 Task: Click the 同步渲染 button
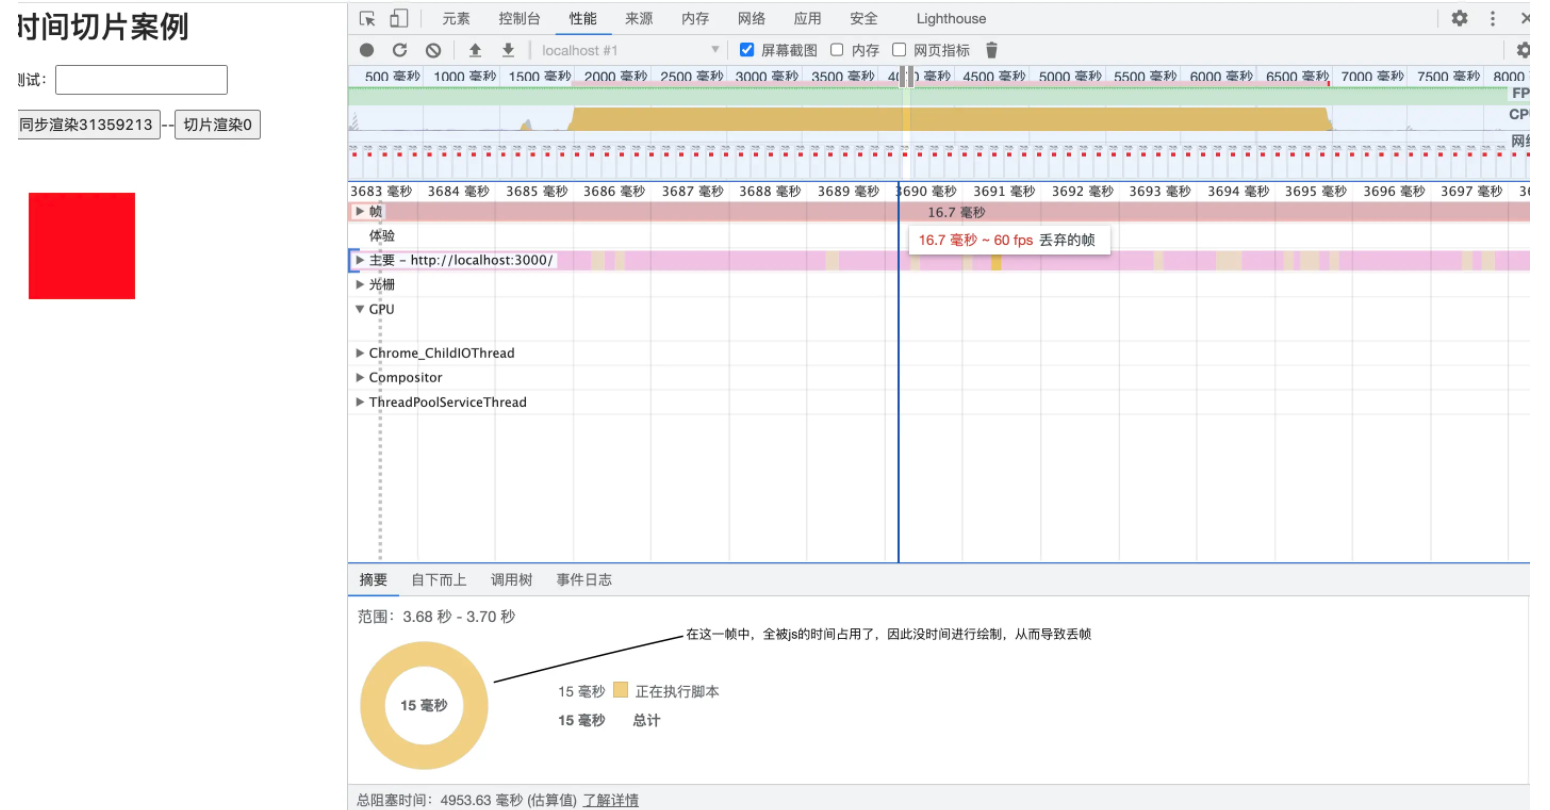click(x=87, y=125)
